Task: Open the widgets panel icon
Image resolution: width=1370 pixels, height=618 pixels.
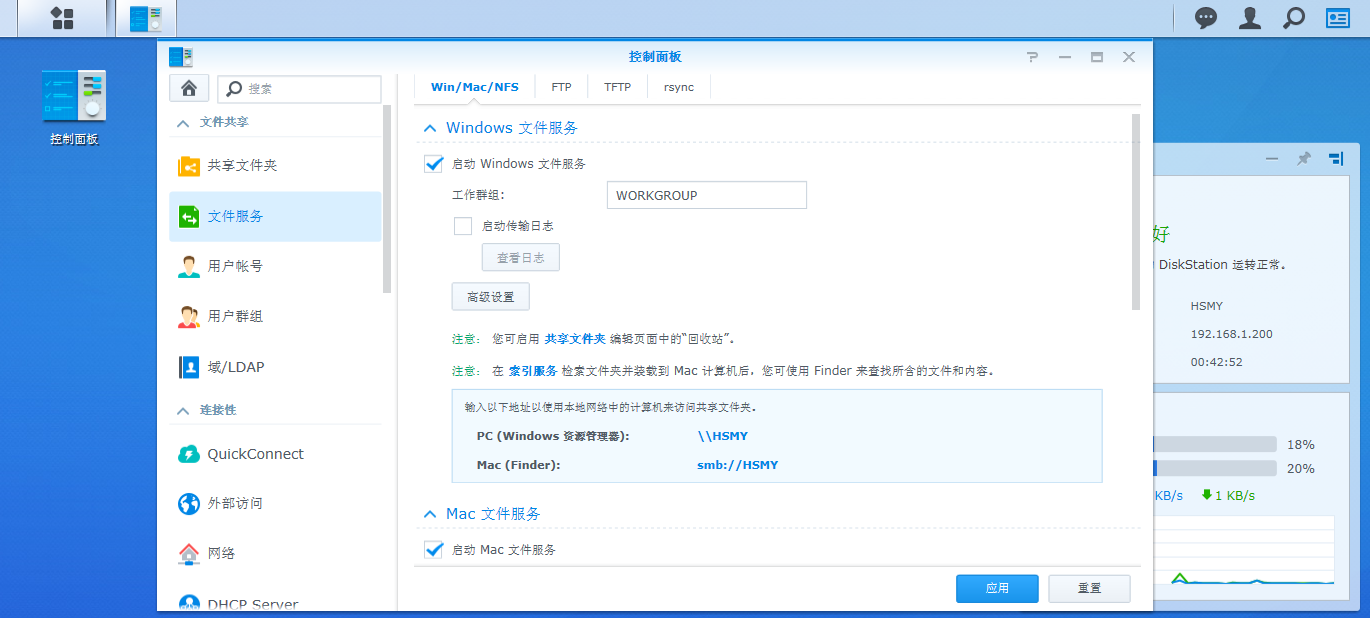Action: tap(1337, 18)
